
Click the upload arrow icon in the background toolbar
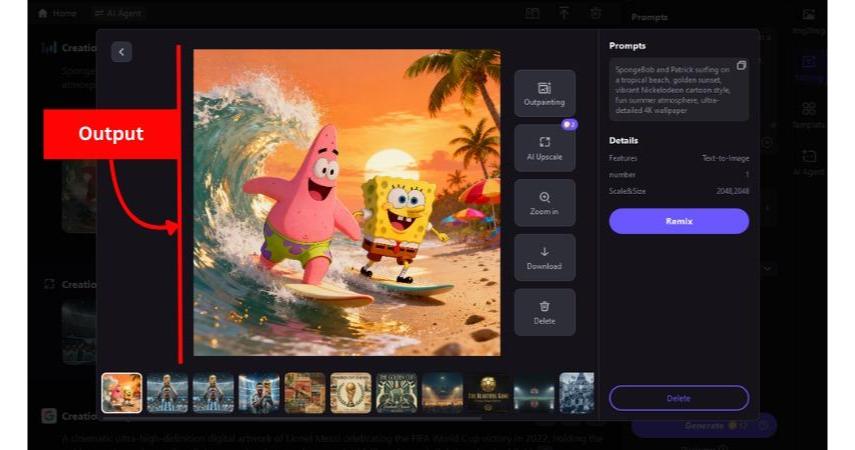(x=564, y=13)
